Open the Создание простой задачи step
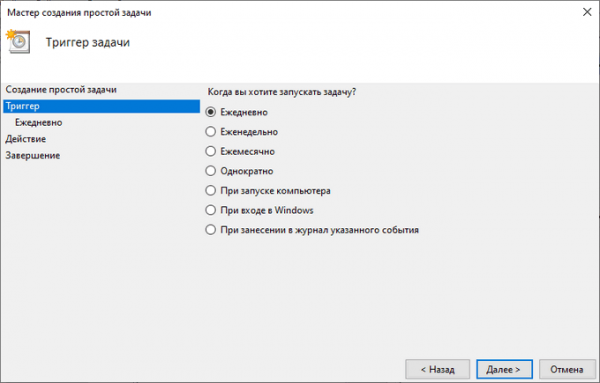 pyautogui.click(x=61, y=90)
